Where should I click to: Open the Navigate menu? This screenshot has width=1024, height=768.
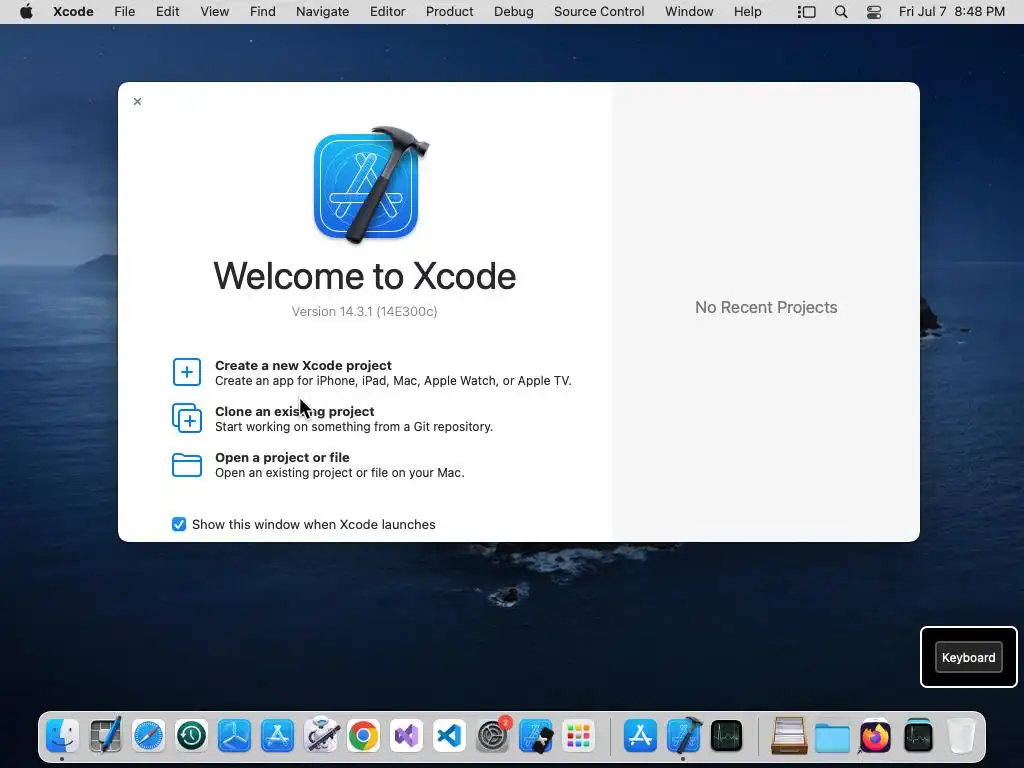(323, 12)
